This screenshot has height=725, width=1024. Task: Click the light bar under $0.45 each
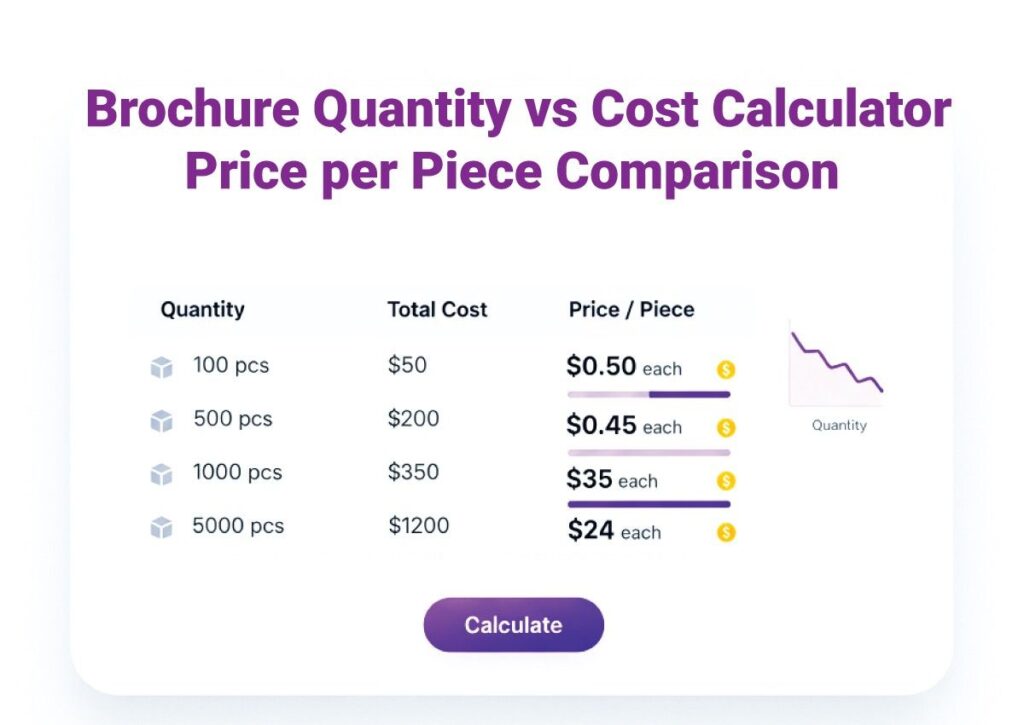tap(648, 453)
